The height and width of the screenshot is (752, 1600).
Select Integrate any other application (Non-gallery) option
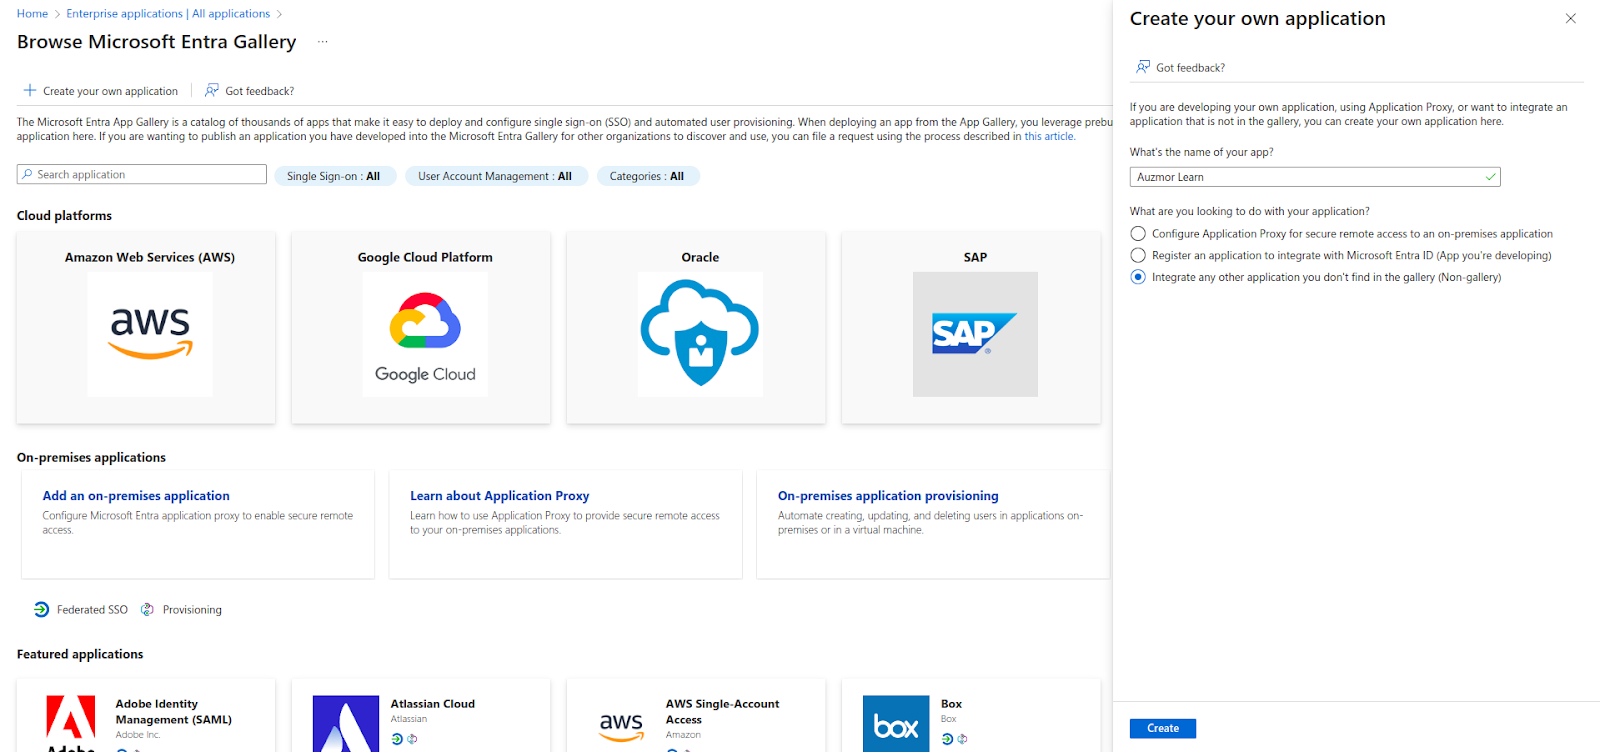tap(1138, 277)
